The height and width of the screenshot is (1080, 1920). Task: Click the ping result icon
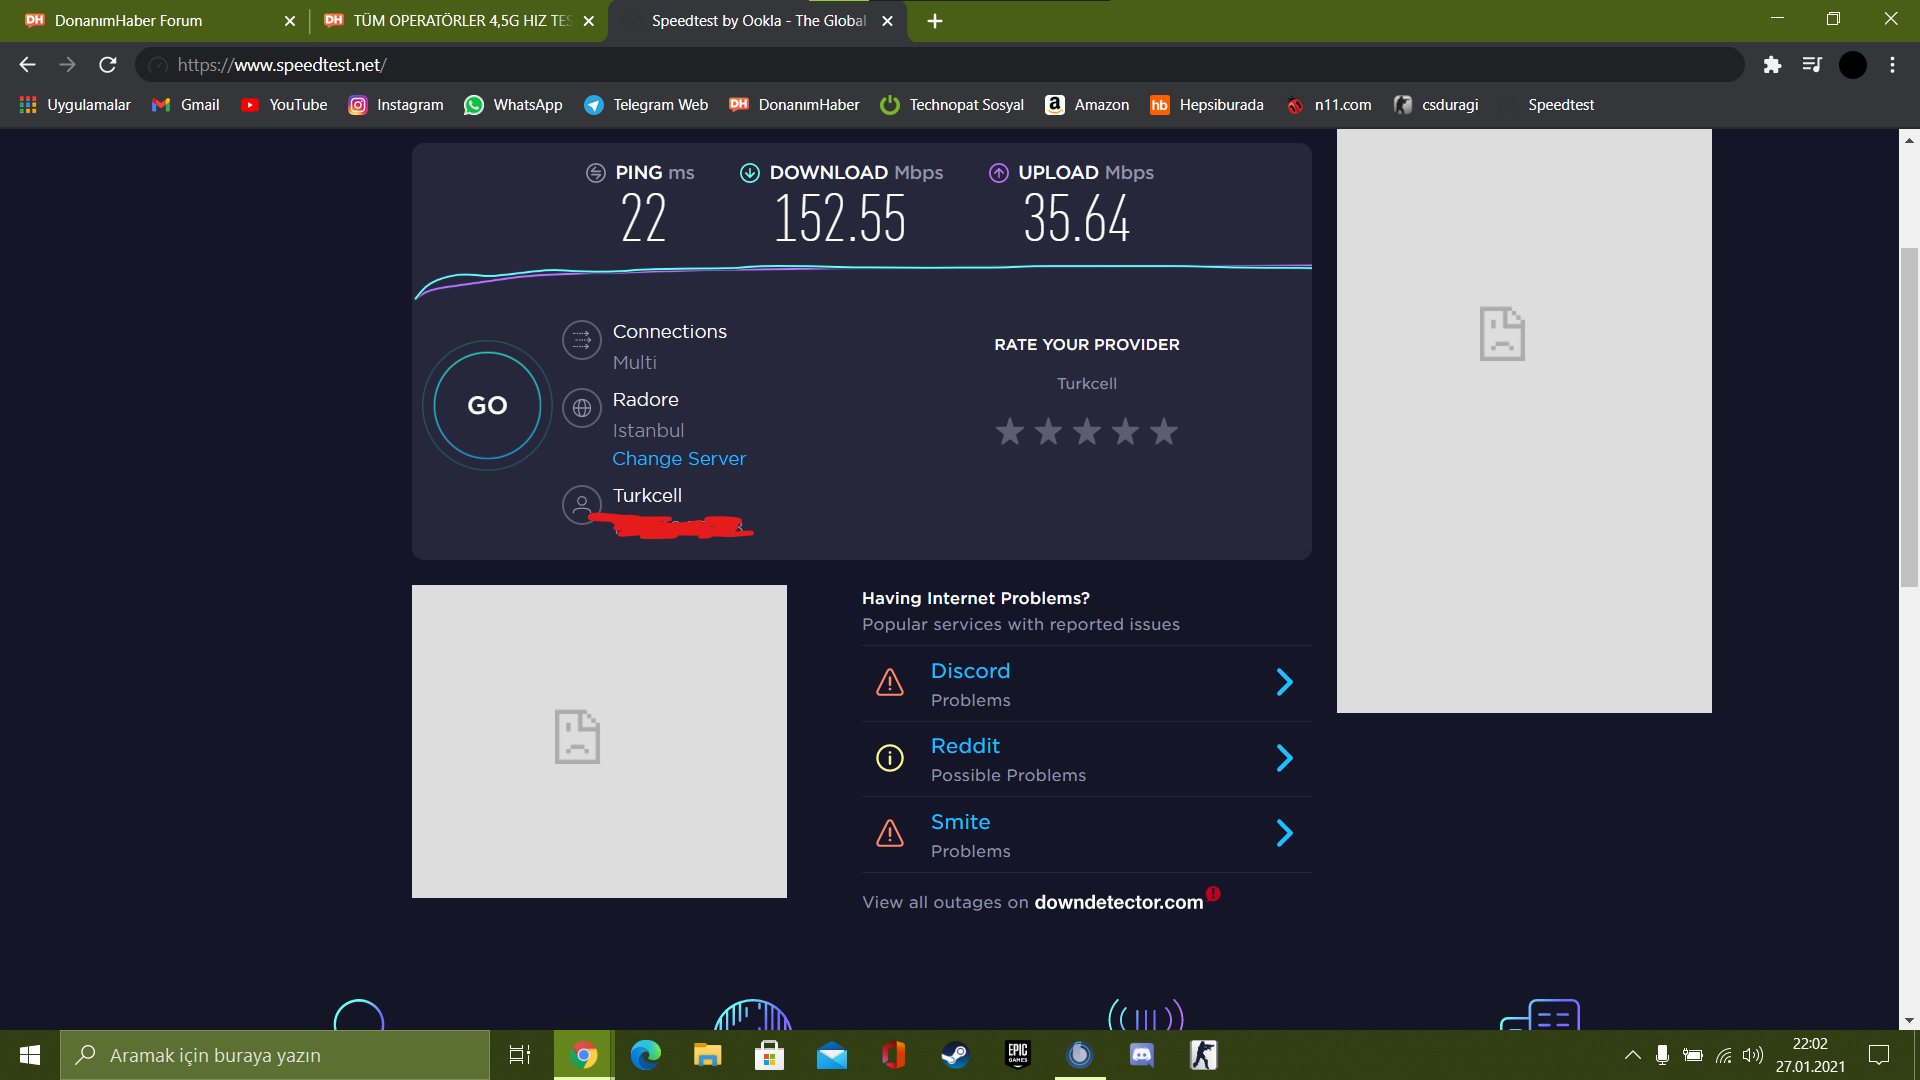click(x=596, y=173)
